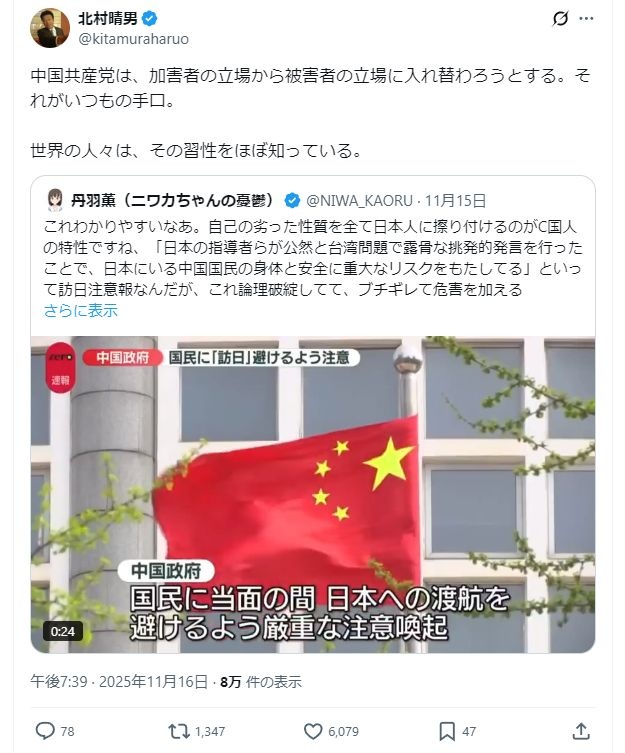Click verified badge next to 丹羽薫

click(292, 200)
